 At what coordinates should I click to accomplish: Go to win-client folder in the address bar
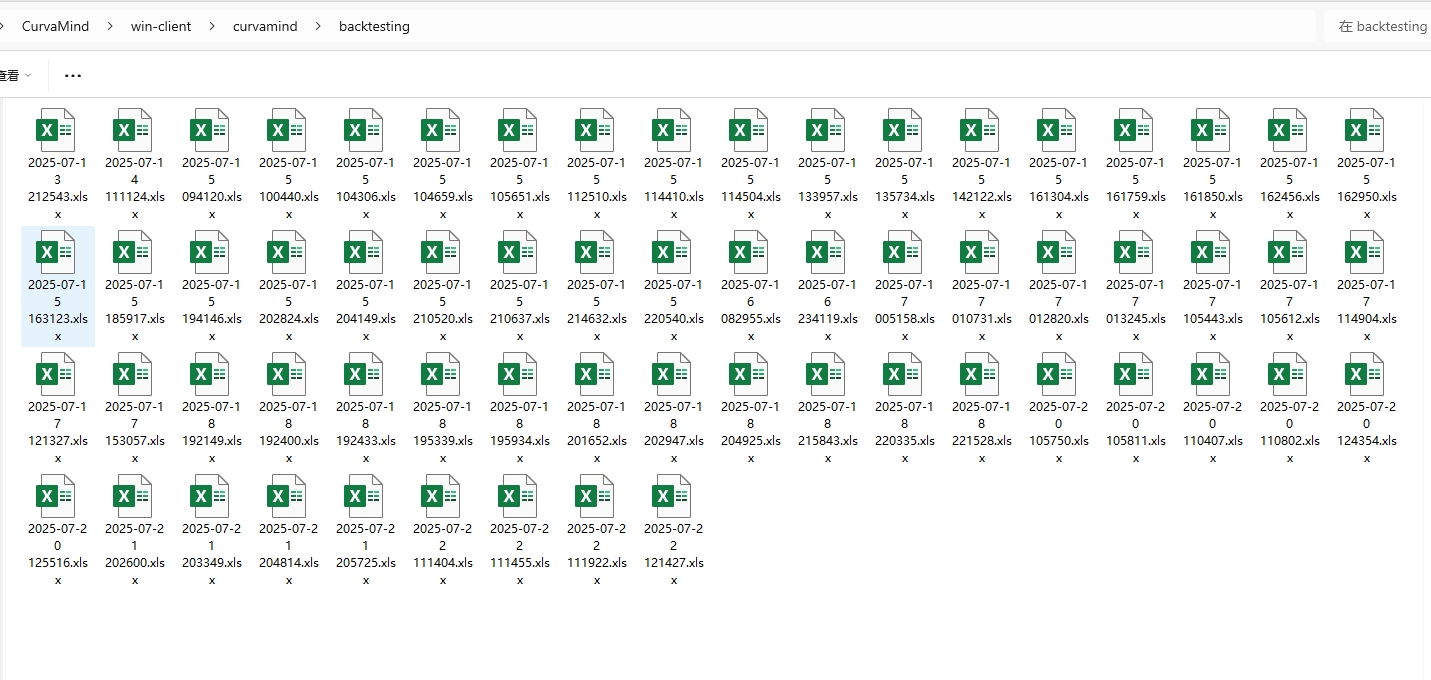click(161, 27)
